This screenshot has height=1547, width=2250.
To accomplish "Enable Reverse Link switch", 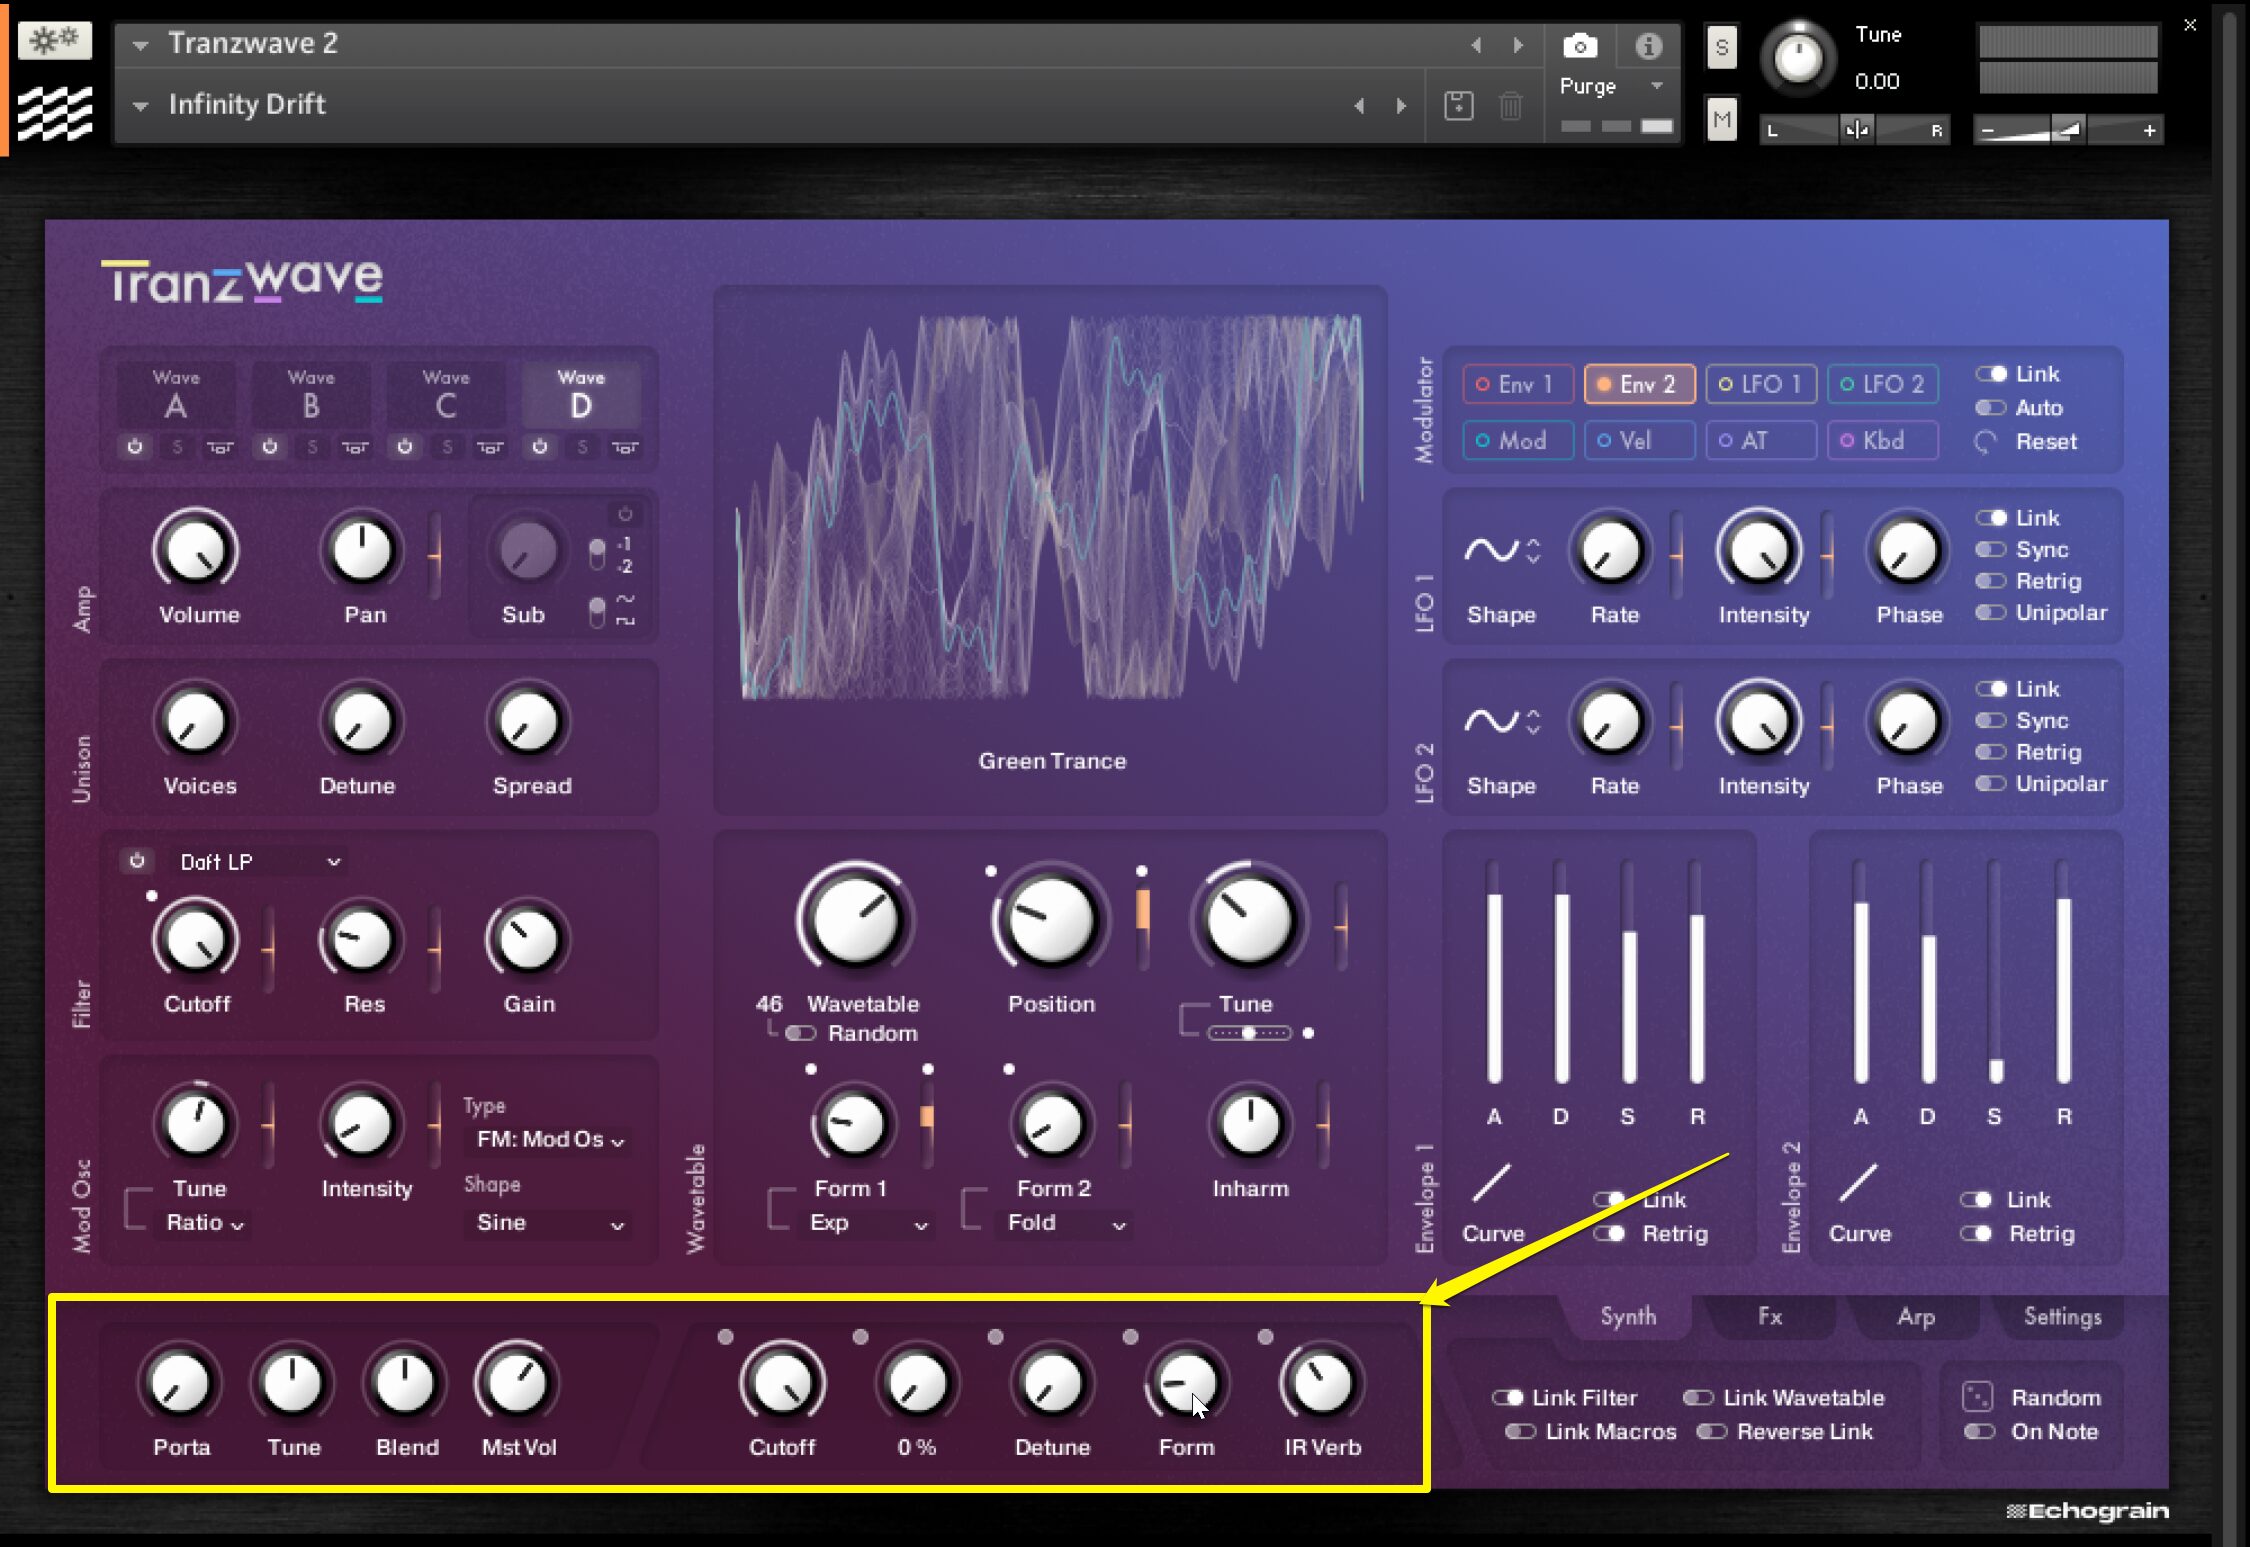I will pos(1712,1432).
